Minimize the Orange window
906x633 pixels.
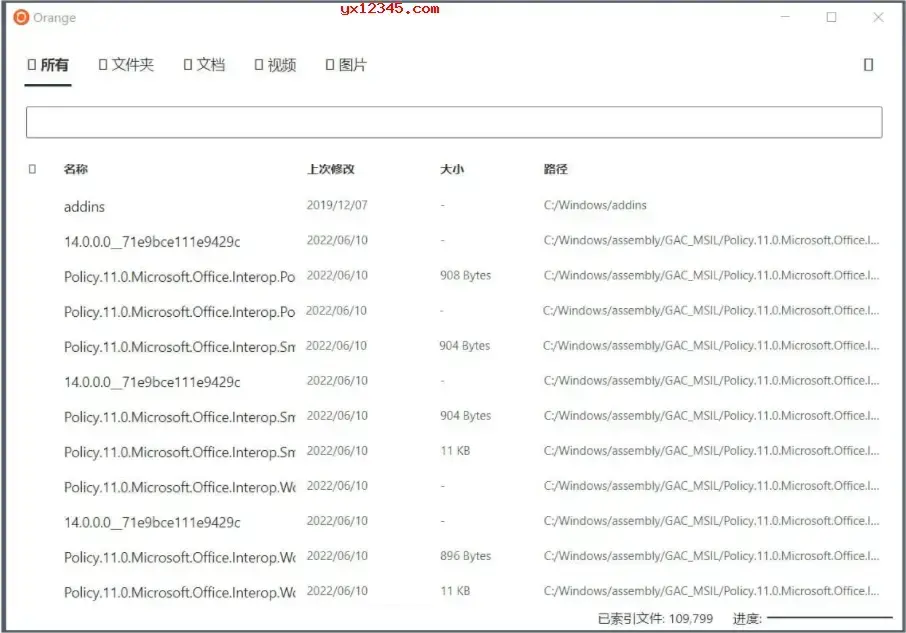coord(785,17)
